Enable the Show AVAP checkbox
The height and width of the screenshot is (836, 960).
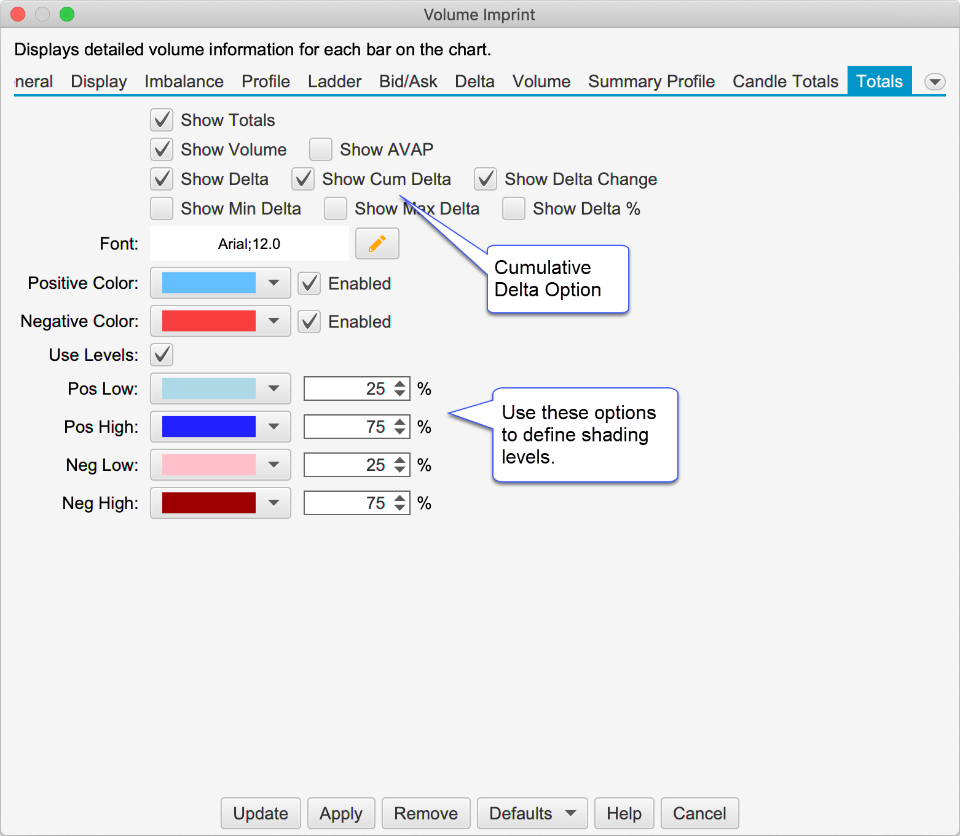click(321, 150)
